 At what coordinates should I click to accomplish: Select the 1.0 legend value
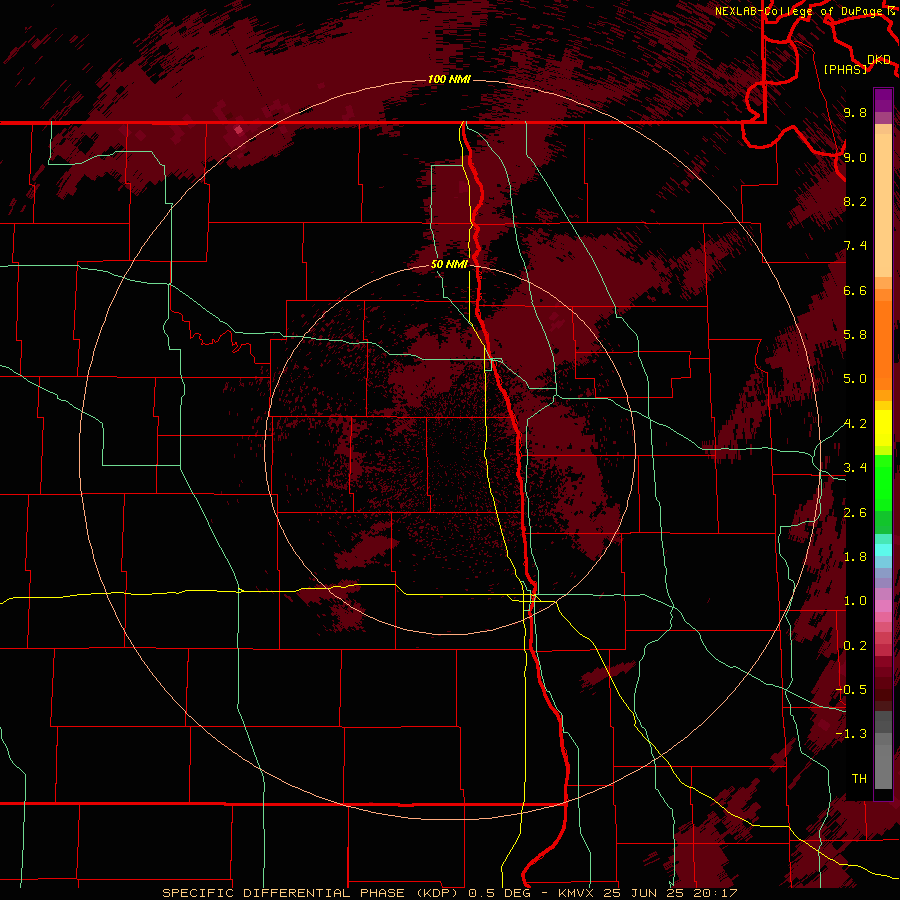(855, 601)
